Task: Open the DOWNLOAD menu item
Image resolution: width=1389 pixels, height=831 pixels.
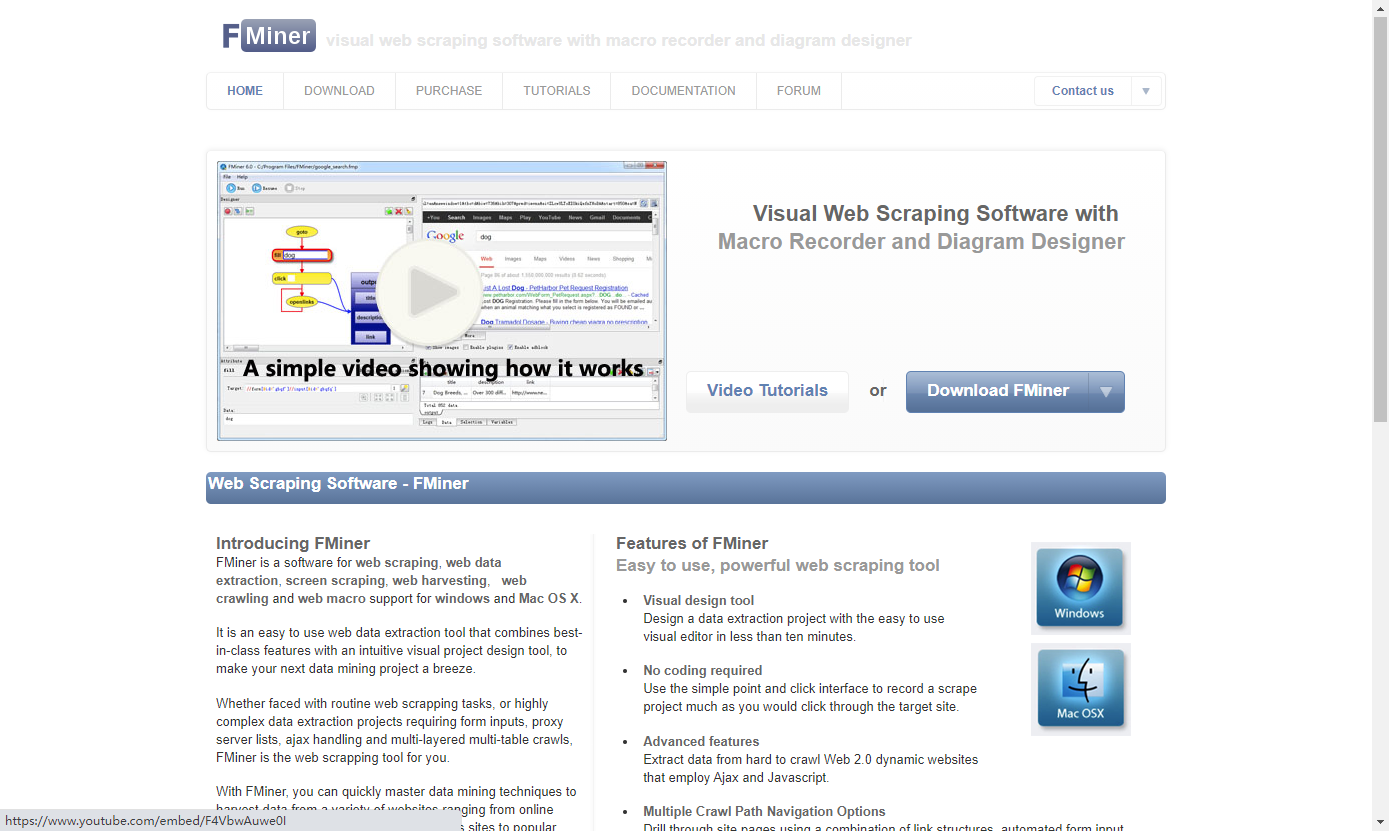Action: (x=339, y=91)
